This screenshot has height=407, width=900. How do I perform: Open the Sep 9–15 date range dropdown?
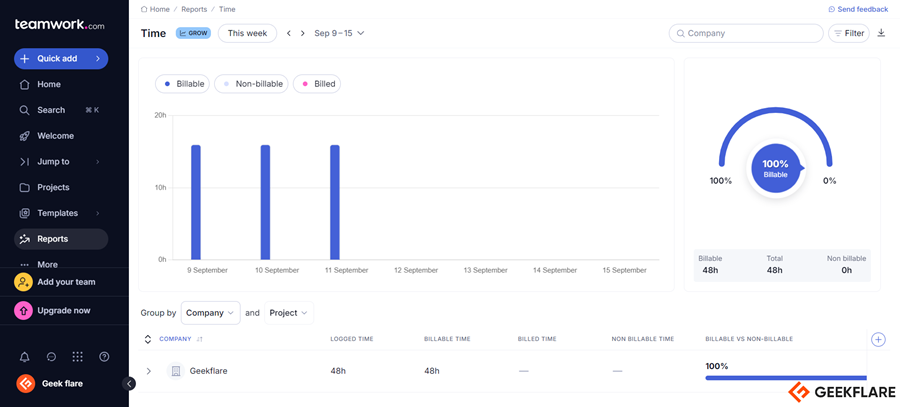[339, 33]
